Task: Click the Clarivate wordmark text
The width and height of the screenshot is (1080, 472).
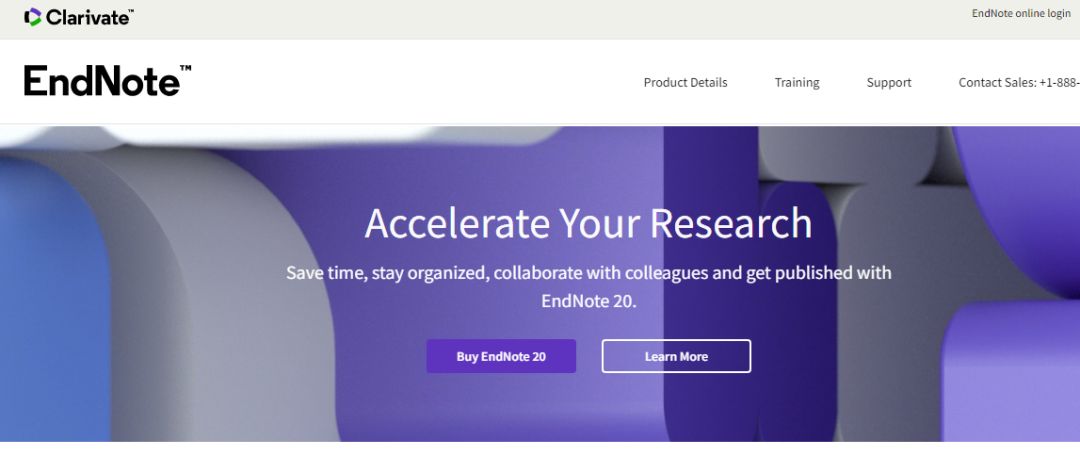Action: 90,18
